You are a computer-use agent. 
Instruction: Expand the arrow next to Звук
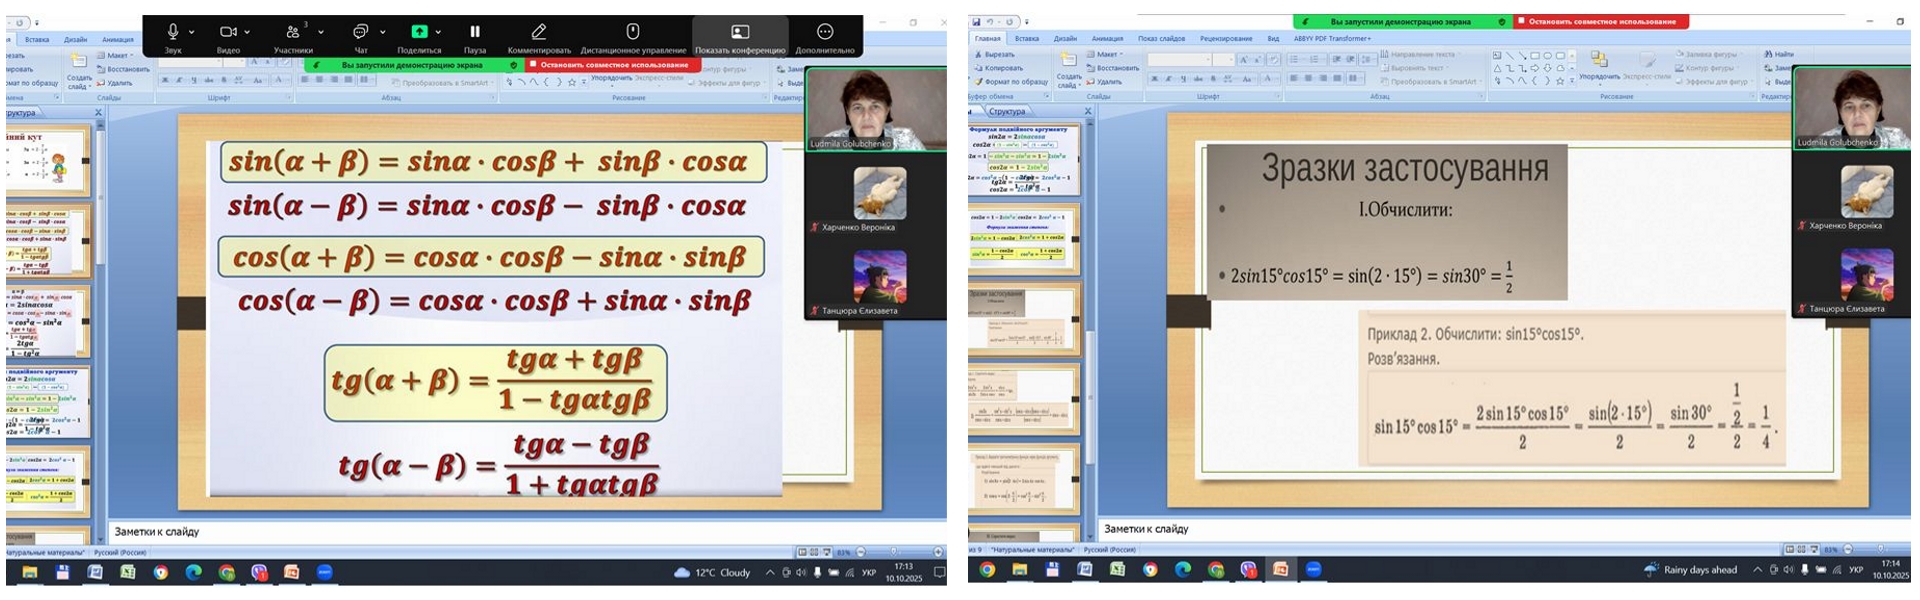[192, 32]
